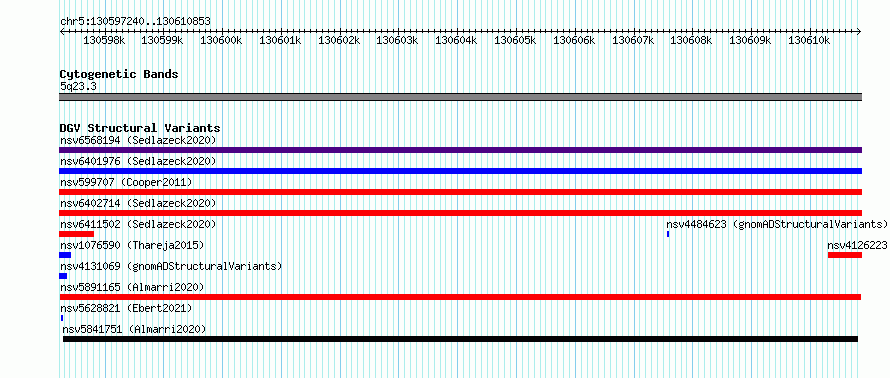Click the 130599k ruler position
This screenshot has height=378, width=890.
click(162, 40)
